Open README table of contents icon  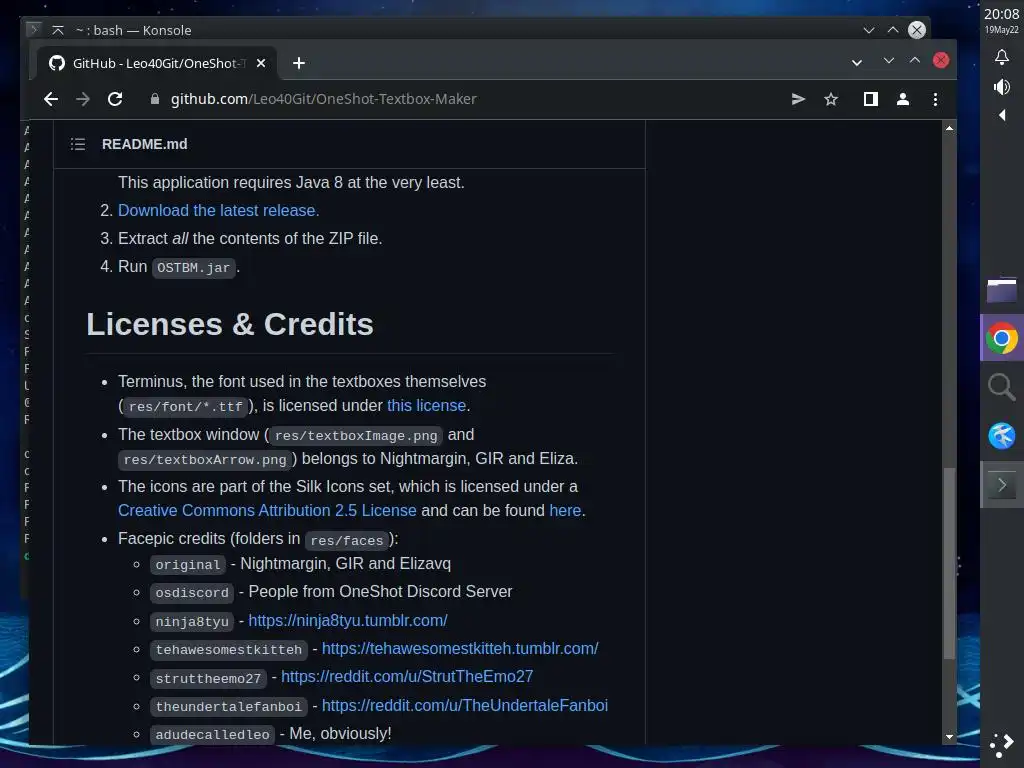coord(78,144)
